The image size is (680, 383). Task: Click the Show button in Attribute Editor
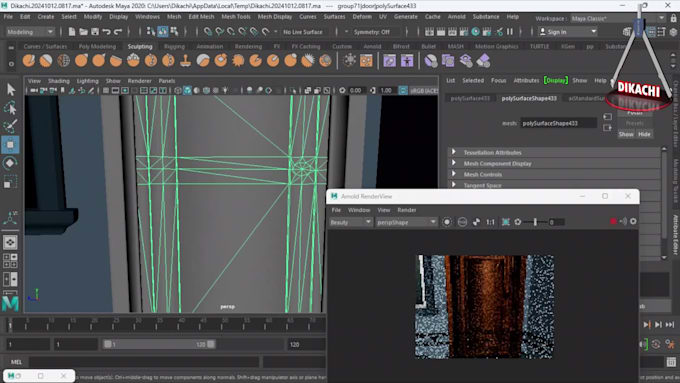pyautogui.click(x=626, y=134)
